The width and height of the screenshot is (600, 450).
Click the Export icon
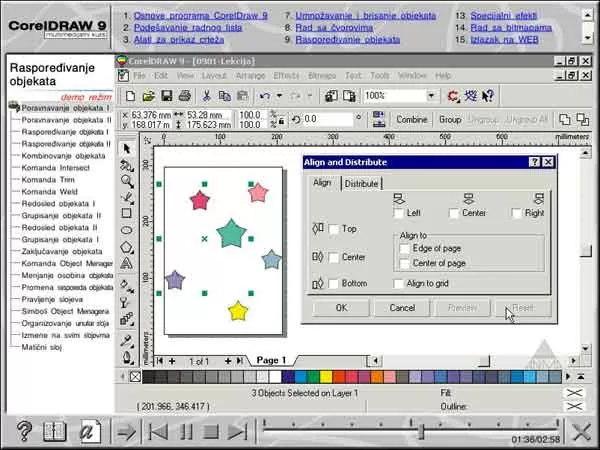349,96
